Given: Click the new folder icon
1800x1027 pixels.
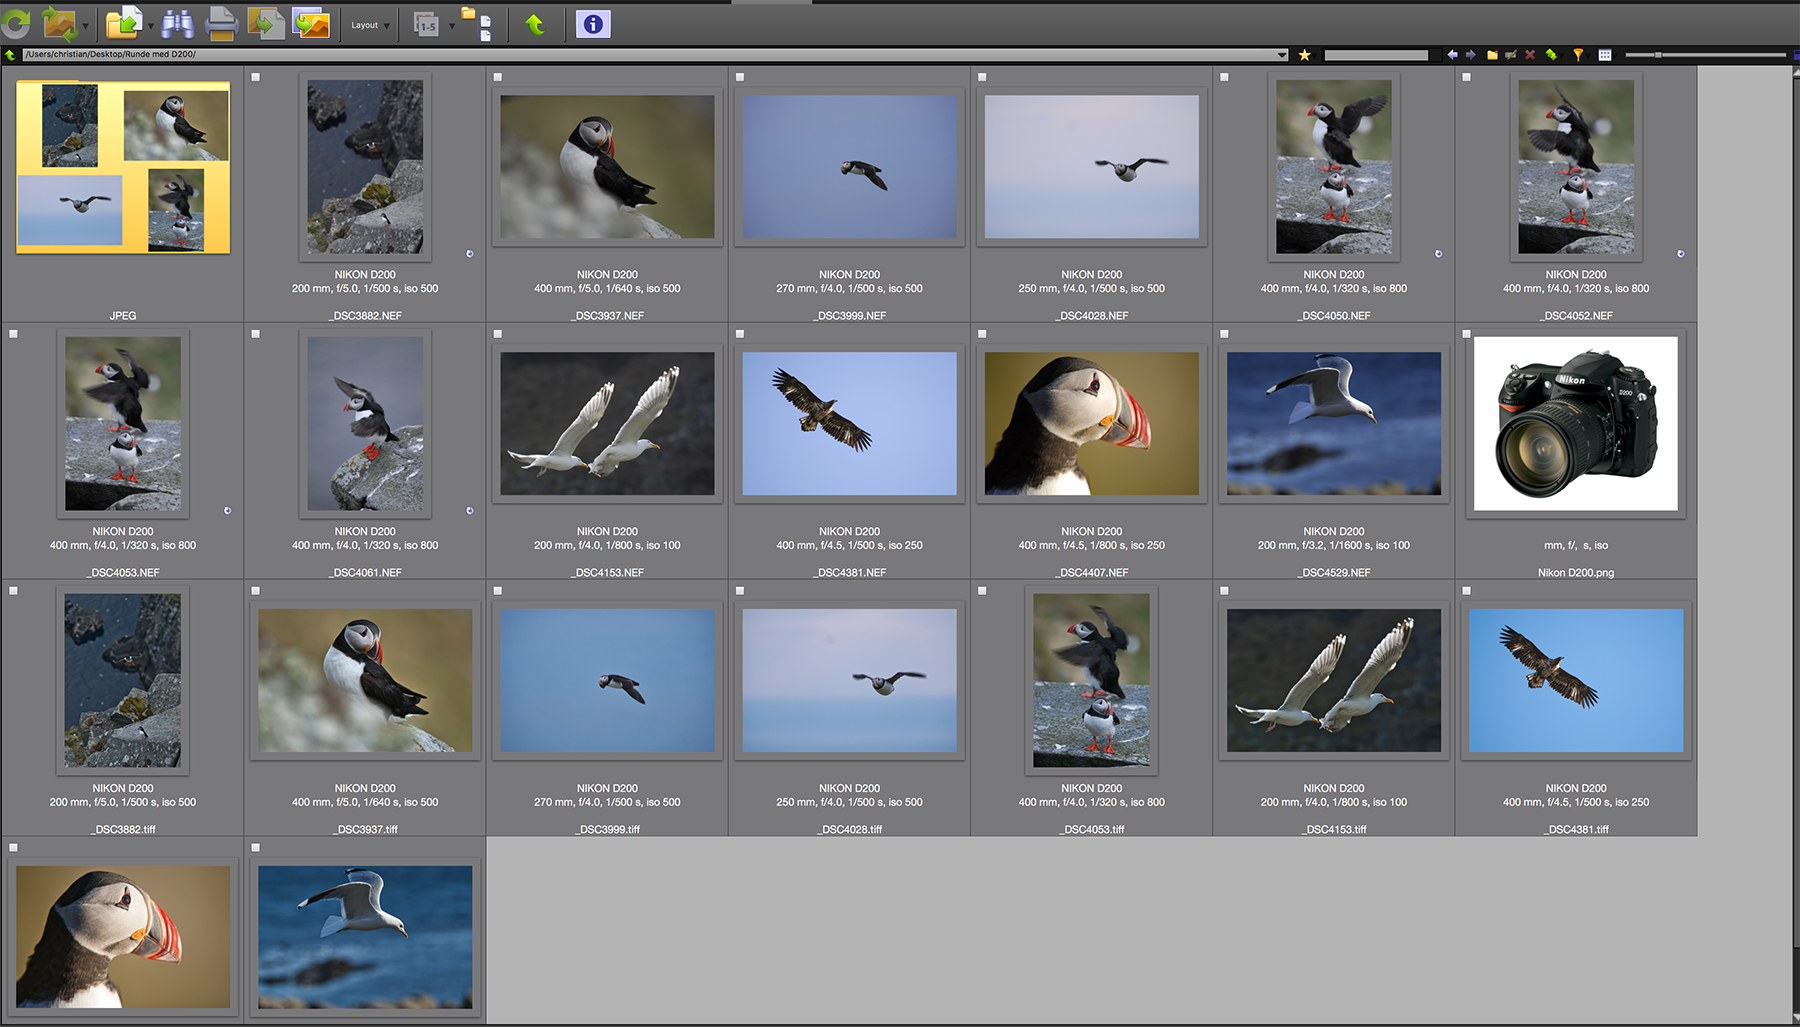Looking at the screenshot, I should pyautogui.click(x=1492, y=55).
